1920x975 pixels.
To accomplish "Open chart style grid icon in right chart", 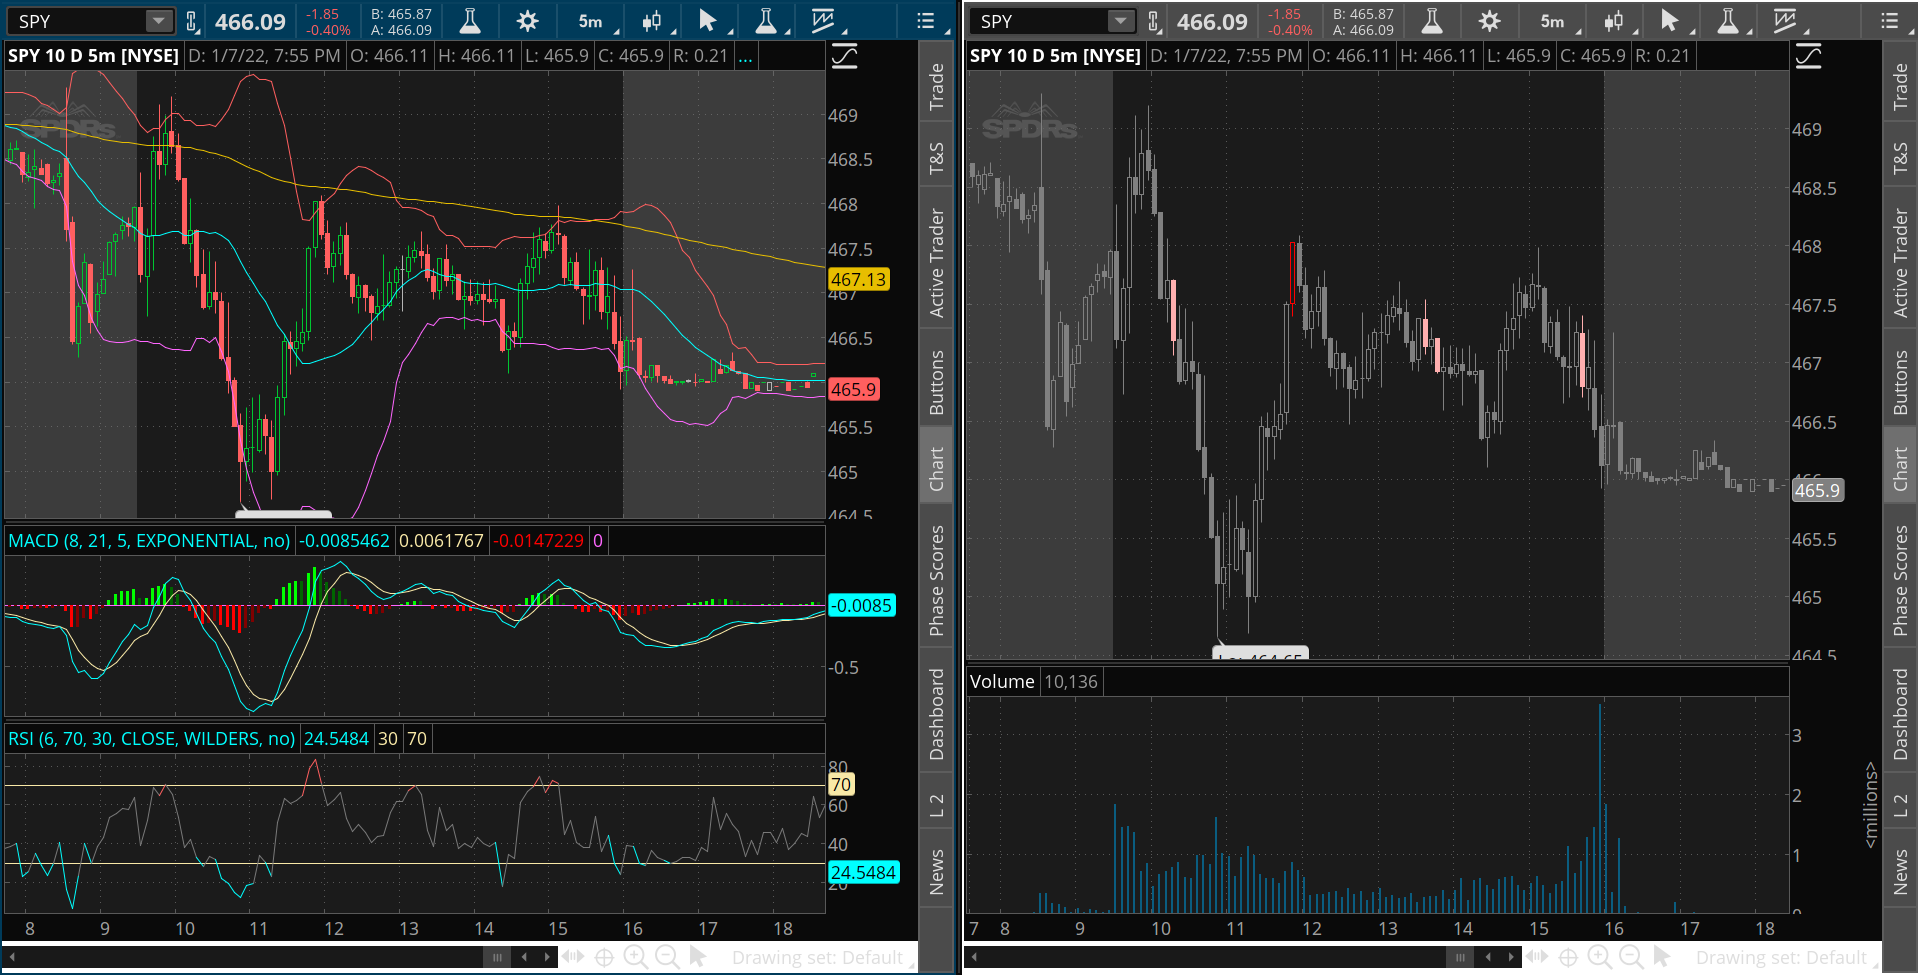I will [x=1785, y=21].
